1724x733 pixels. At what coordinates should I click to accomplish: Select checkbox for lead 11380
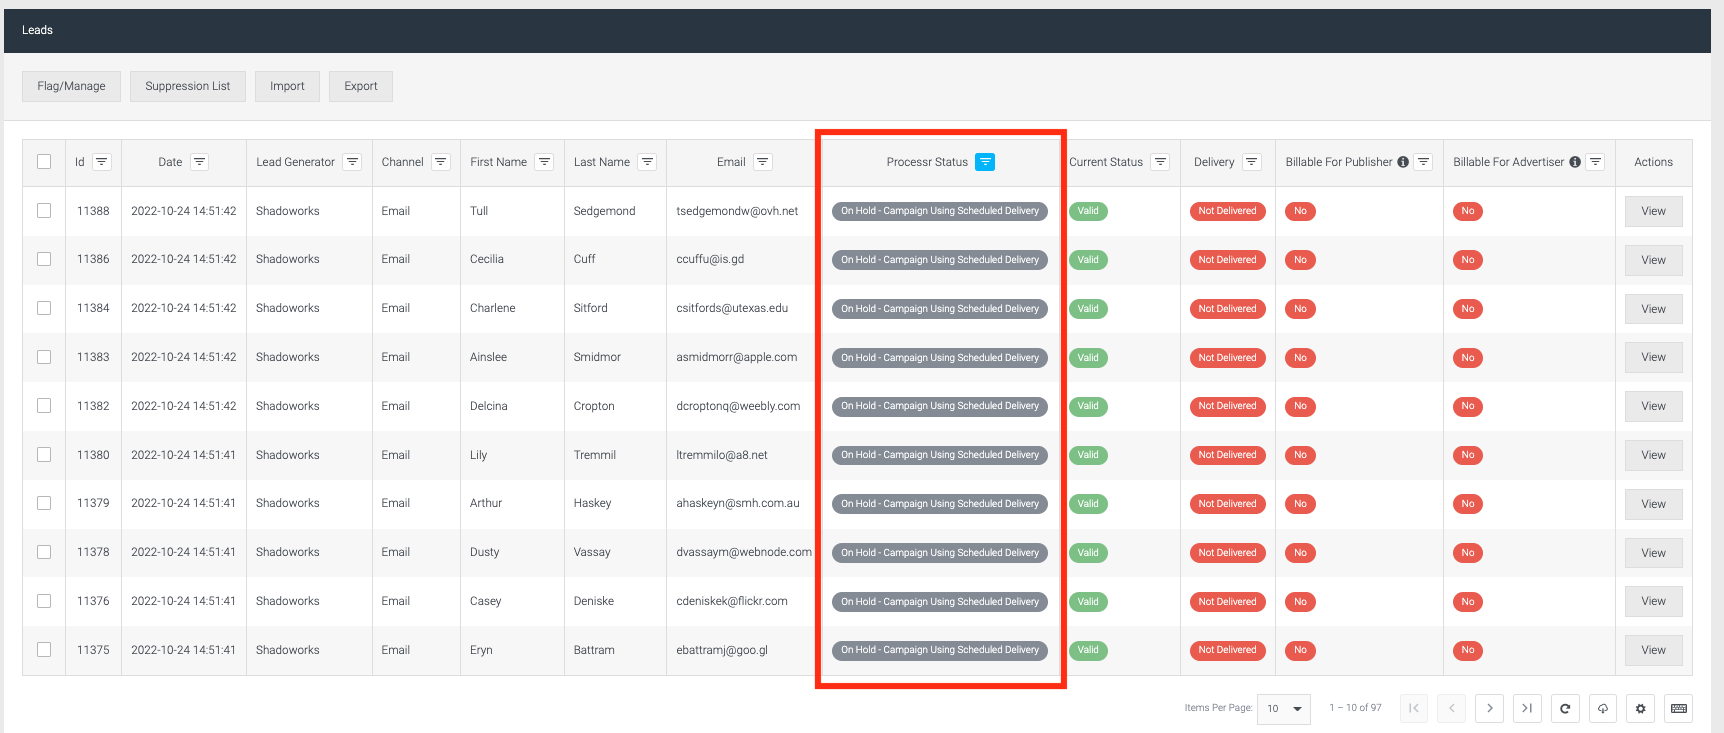click(x=44, y=455)
